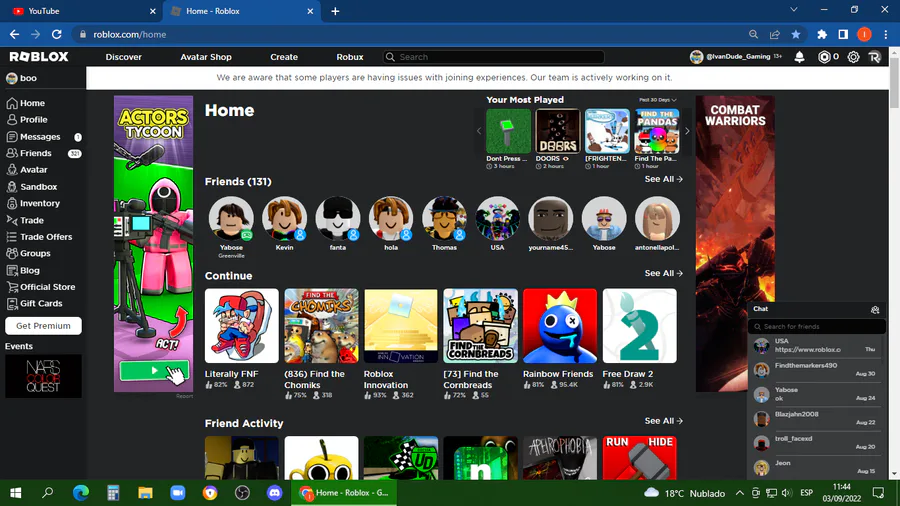This screenshot has height=506, width=900.
Task: Open Microsoft Edge from the taskbar
Action: (81, 493)
